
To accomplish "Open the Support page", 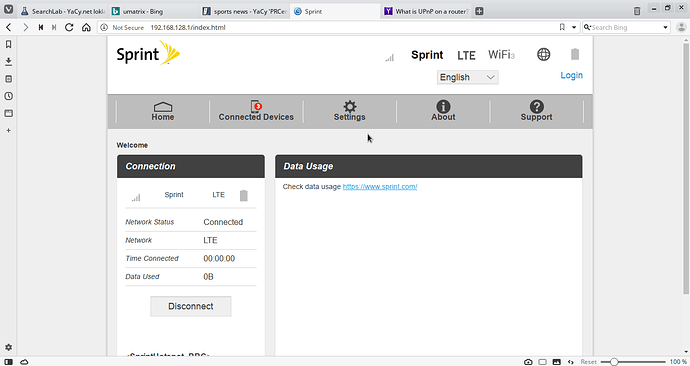I will (x=536, y=111).
